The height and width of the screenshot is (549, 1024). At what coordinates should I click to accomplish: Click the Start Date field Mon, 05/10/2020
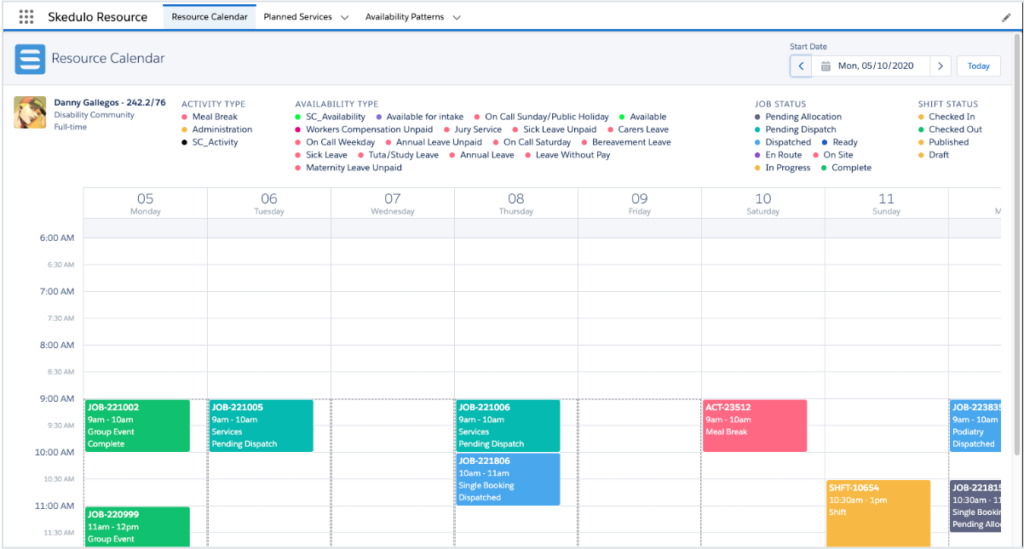coord(871,66)
